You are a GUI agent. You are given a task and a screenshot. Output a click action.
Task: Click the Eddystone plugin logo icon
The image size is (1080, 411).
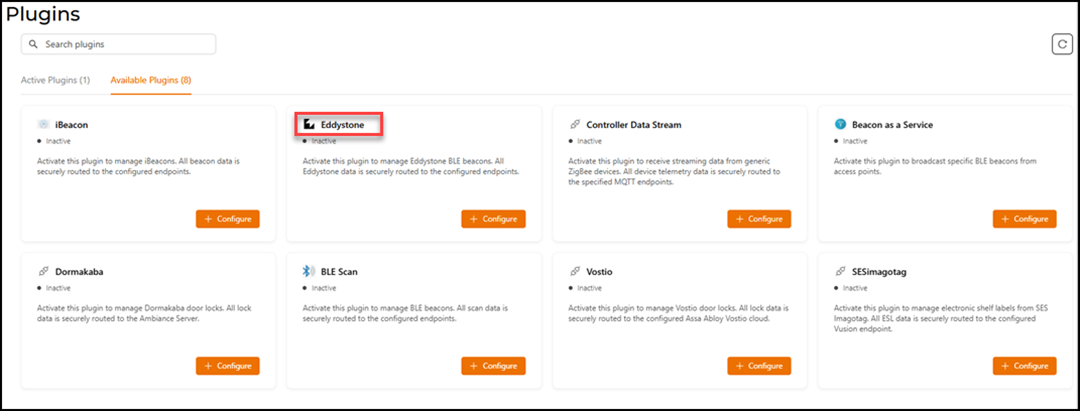309,125
